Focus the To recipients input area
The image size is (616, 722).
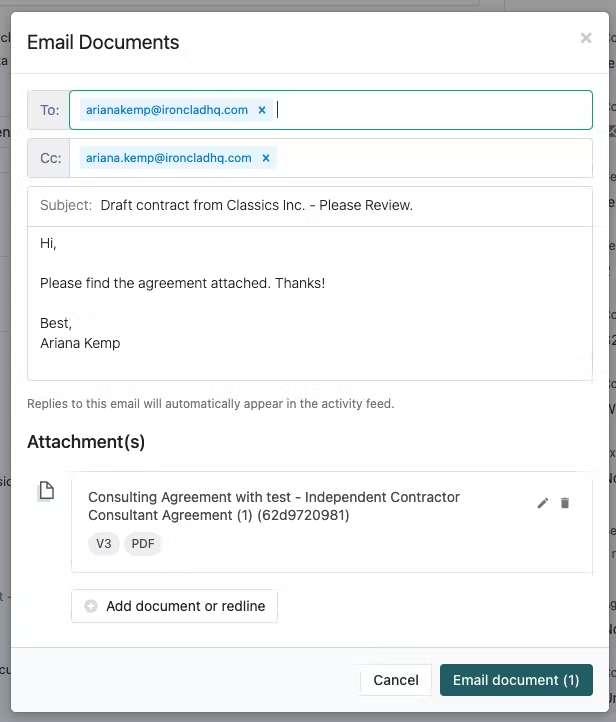tap(430, 110)
